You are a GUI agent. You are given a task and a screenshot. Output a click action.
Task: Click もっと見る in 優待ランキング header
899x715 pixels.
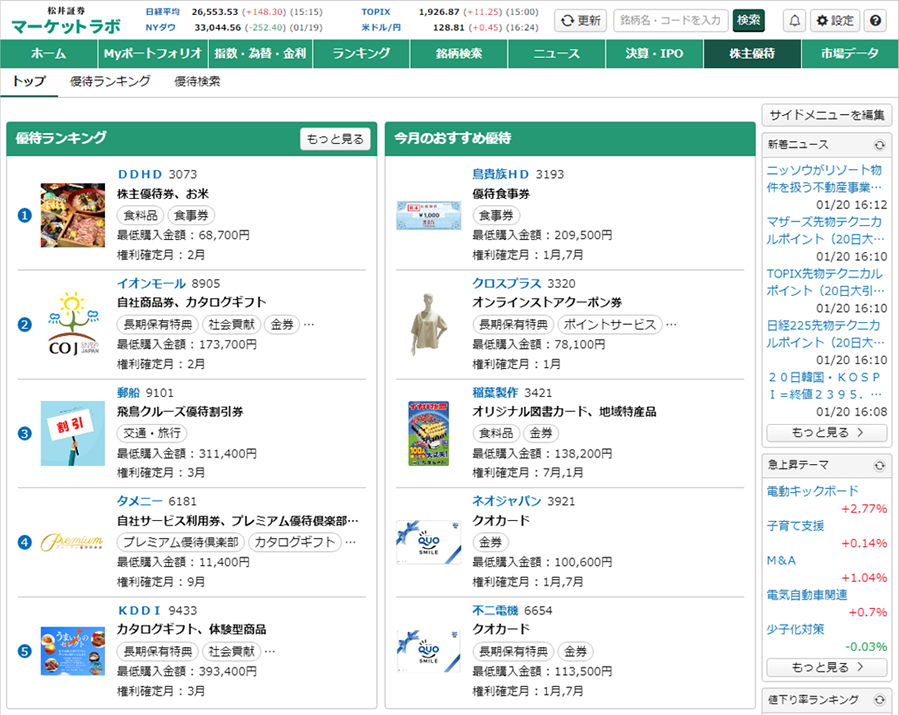pos(335,139)
